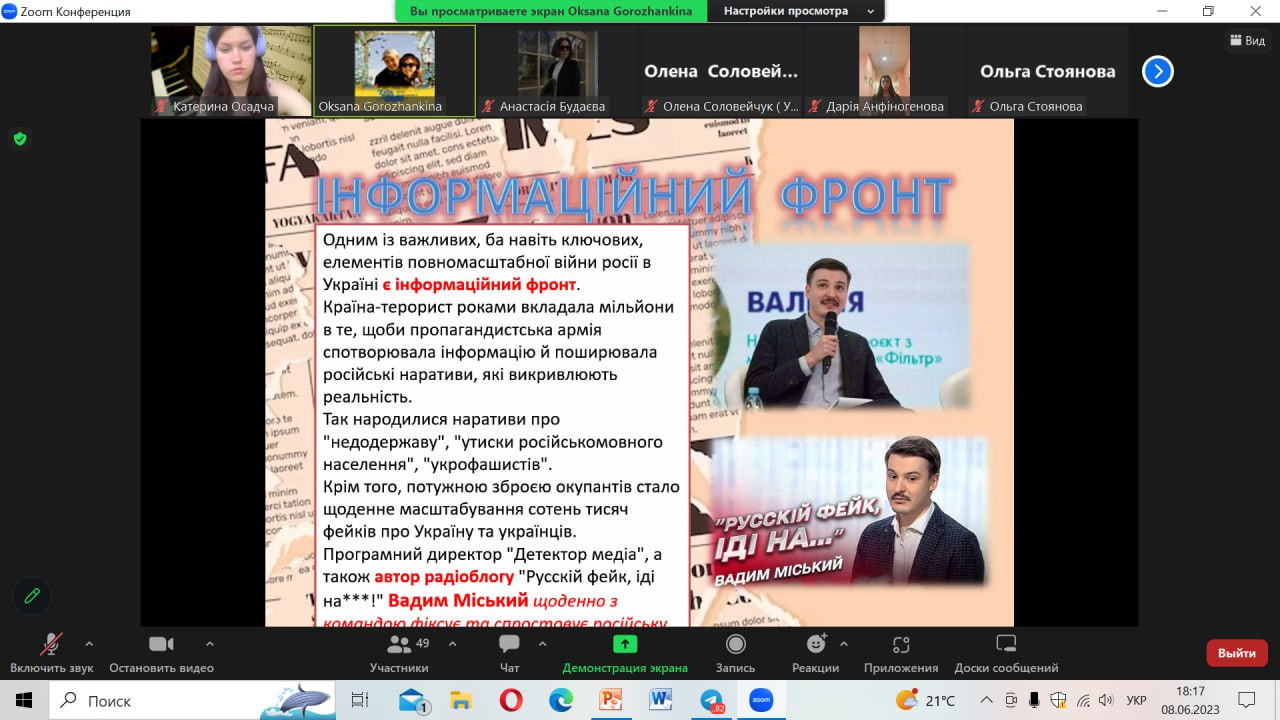The image size is (1280, 720).
Task: Expand audio options arrow beside microphone
Action: pos(89,644)
